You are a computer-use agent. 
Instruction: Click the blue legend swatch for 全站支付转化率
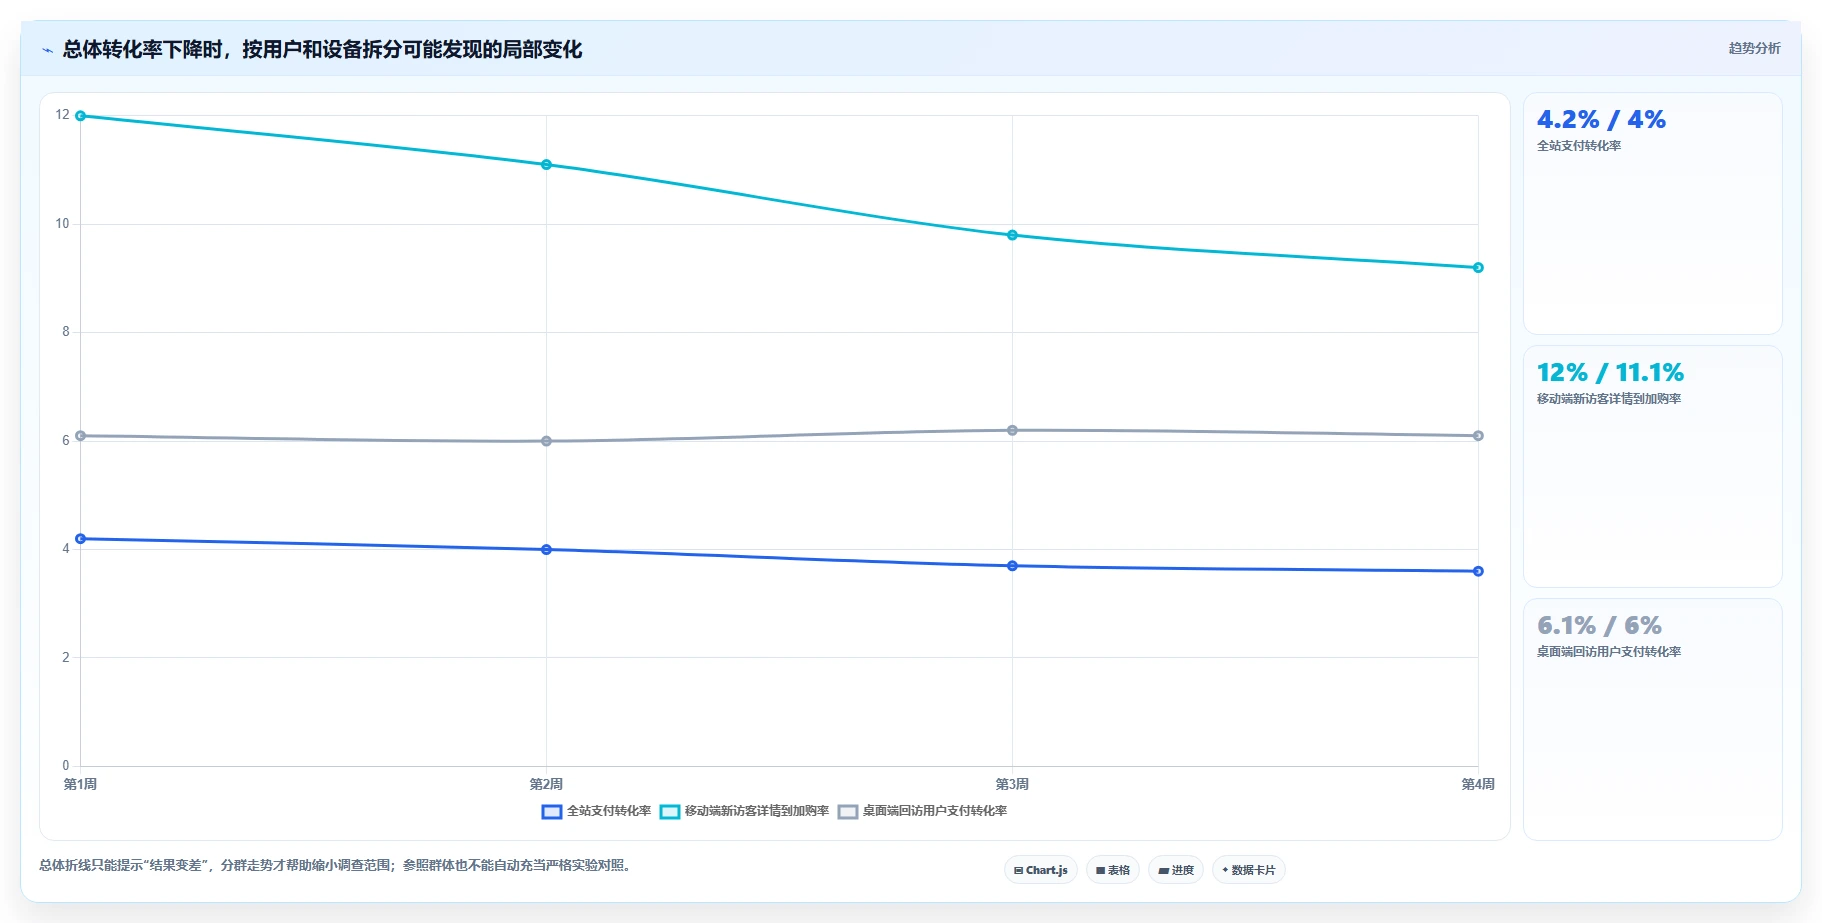click(552, 811)
